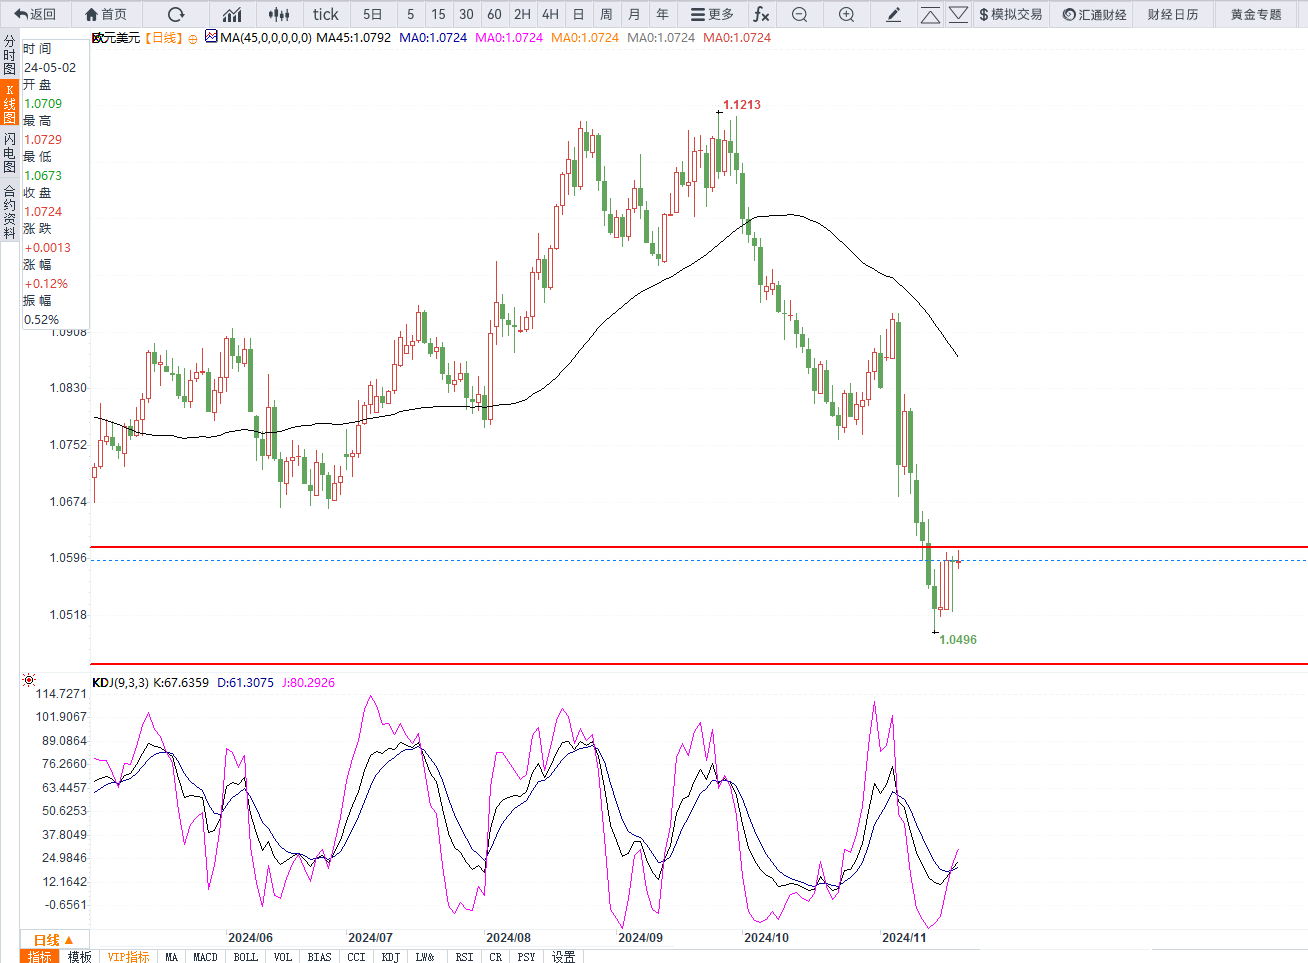
Task: Click the J:80.2926 value
Action: (308, 683)
